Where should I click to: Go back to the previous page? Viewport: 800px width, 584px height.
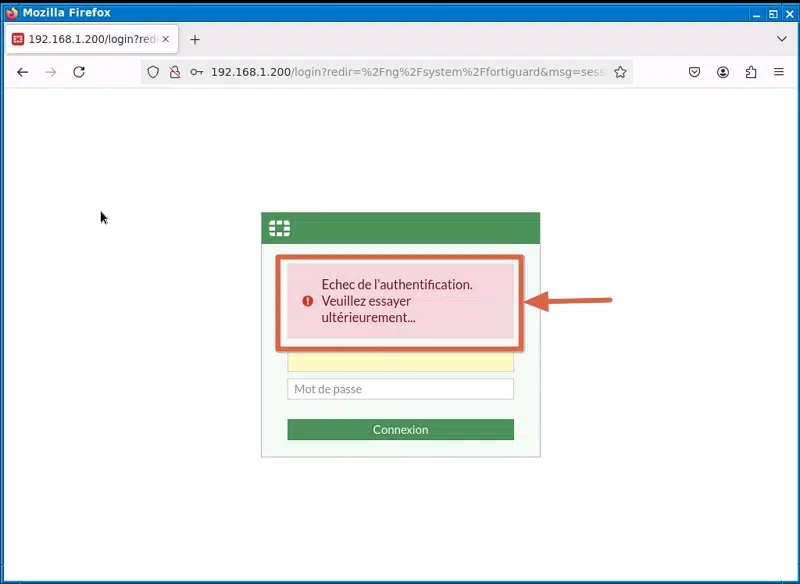pos(22,72)
